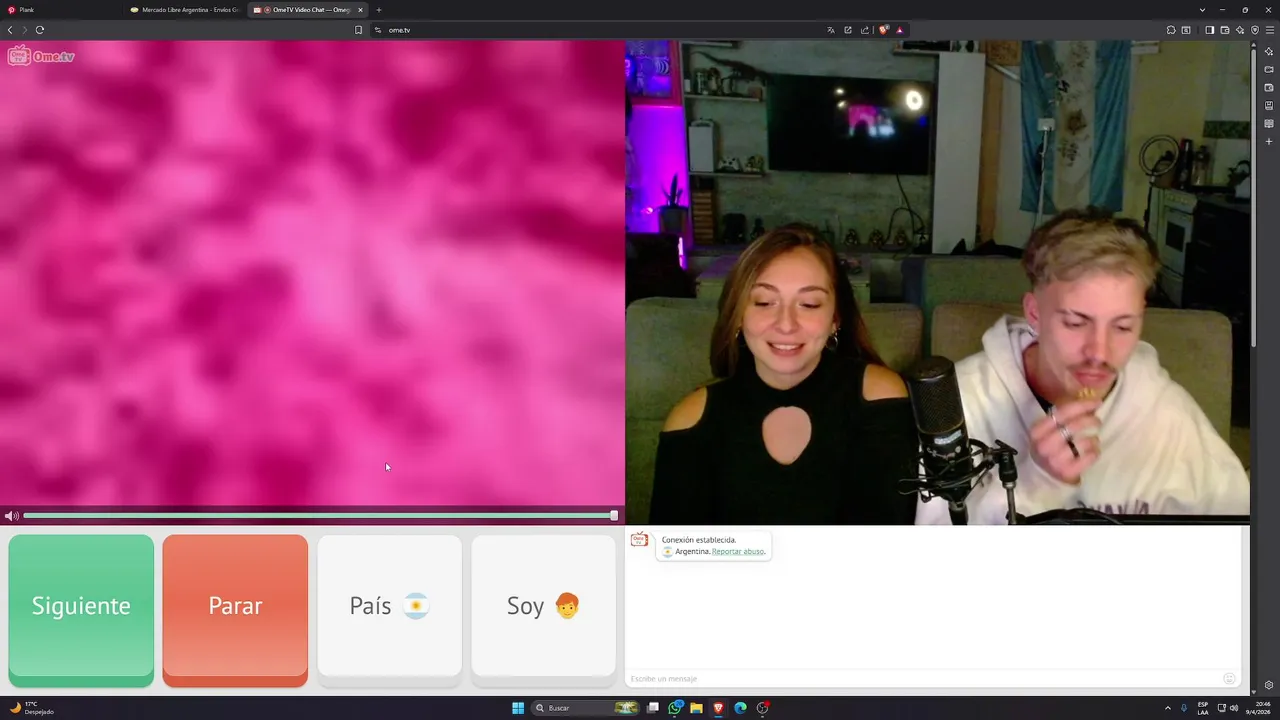Open sidebar settings gear icon

[x=1269, y=685]
